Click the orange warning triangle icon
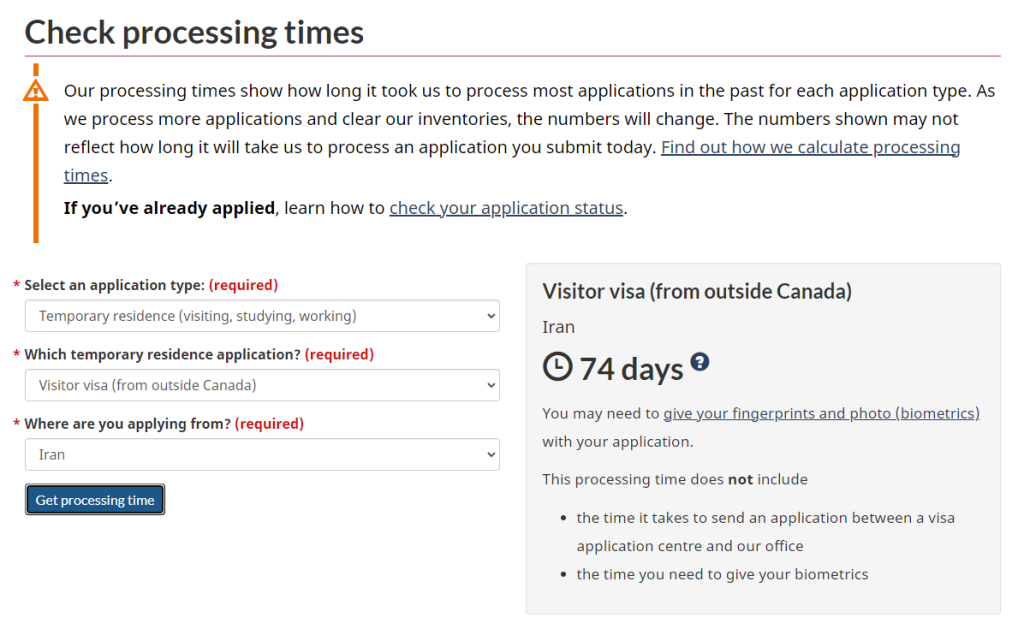This screenshot has width=1024, height=629. point(36,90)
